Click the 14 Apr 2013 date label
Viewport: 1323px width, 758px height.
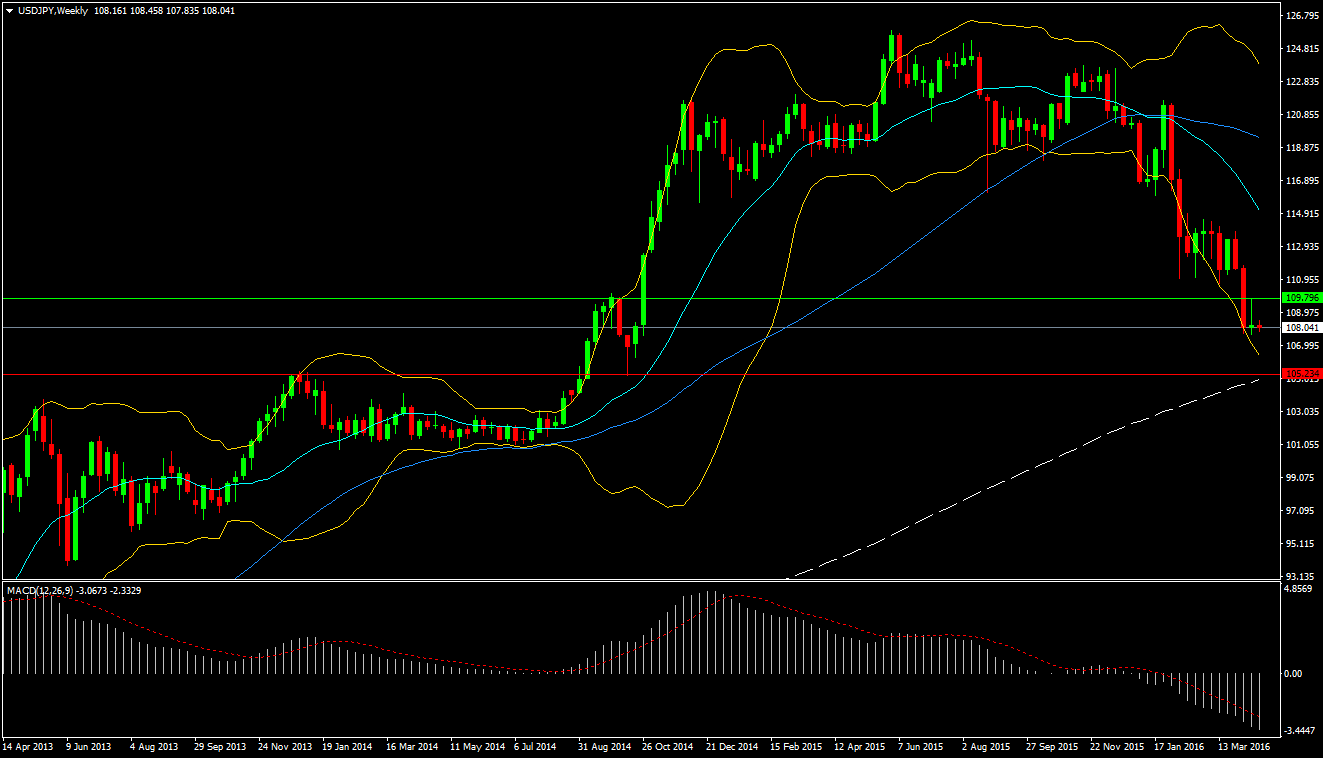(28, 746)
